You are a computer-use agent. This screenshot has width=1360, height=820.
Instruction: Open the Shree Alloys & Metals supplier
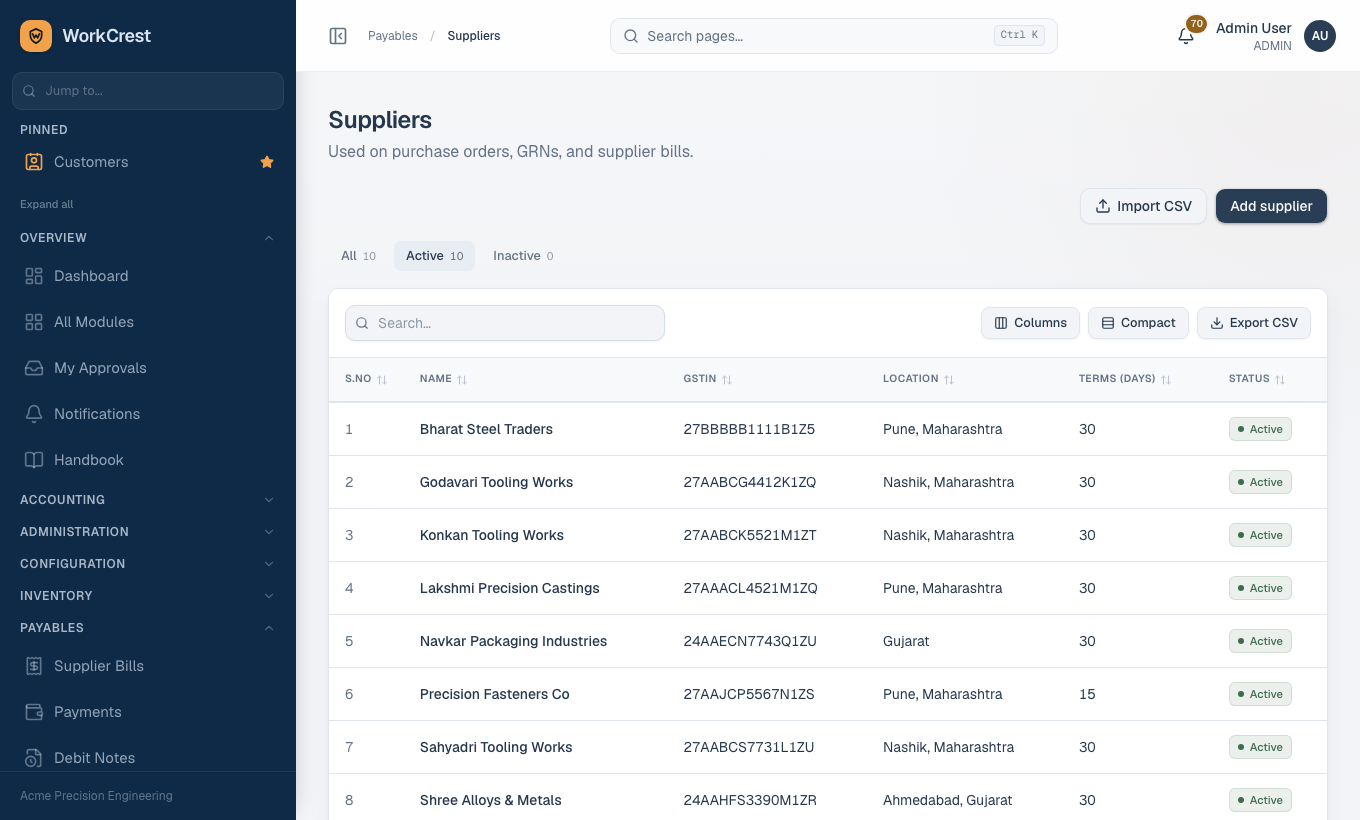[491, 800]
